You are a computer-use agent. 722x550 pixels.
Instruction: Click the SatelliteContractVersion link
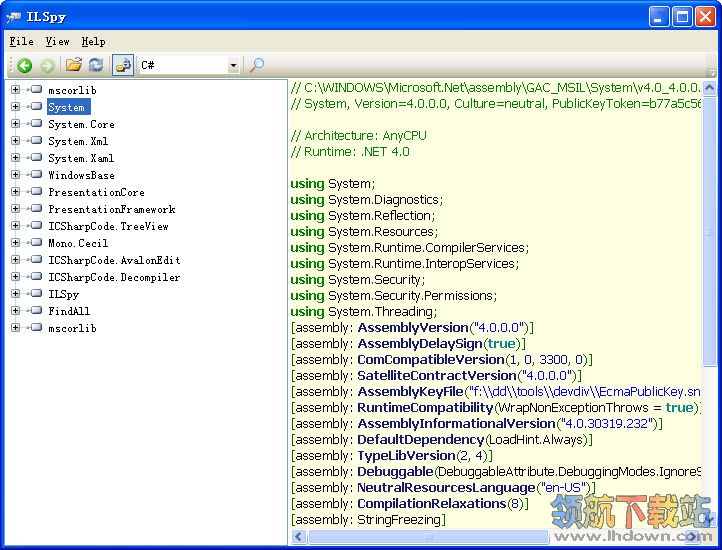tap(437, 375)
